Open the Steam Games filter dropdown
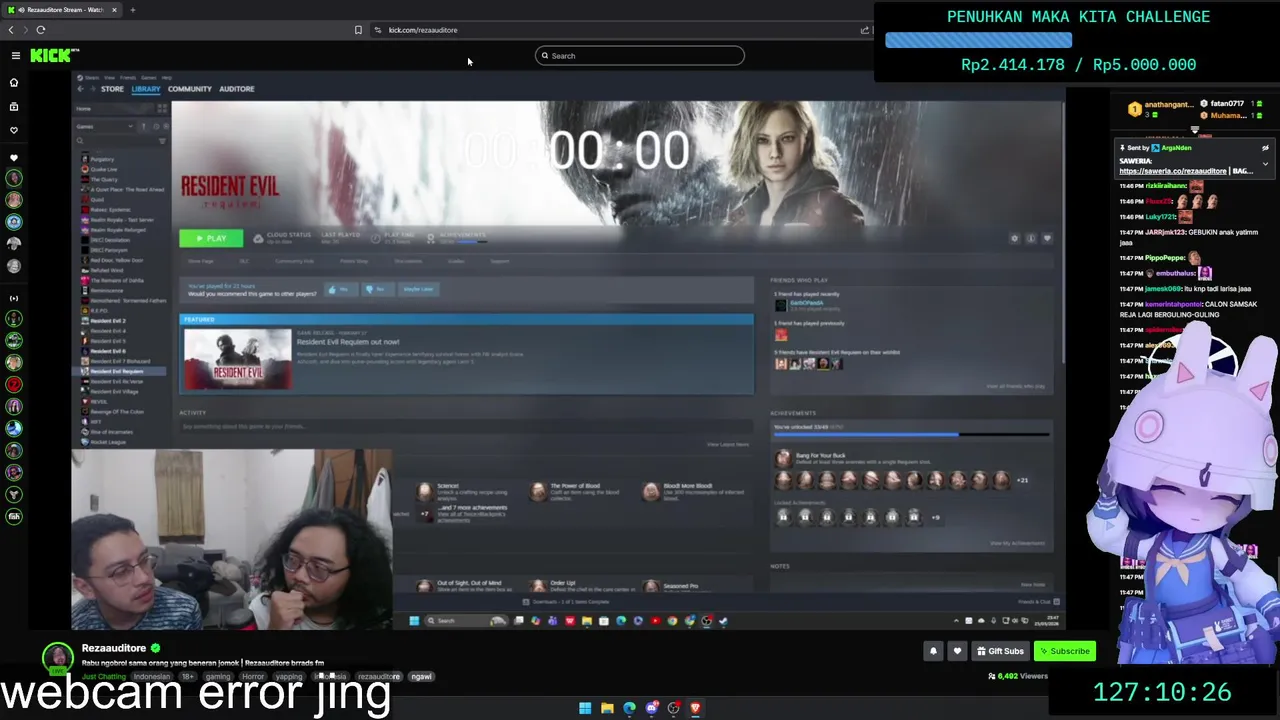The height and width of the screenshot is (720, 1280). tap(105, 127)
